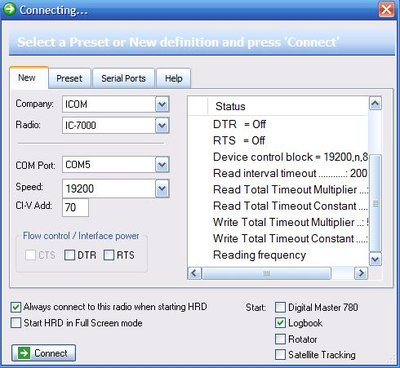
Task: Check the Rotator start option
Action: 280,339
